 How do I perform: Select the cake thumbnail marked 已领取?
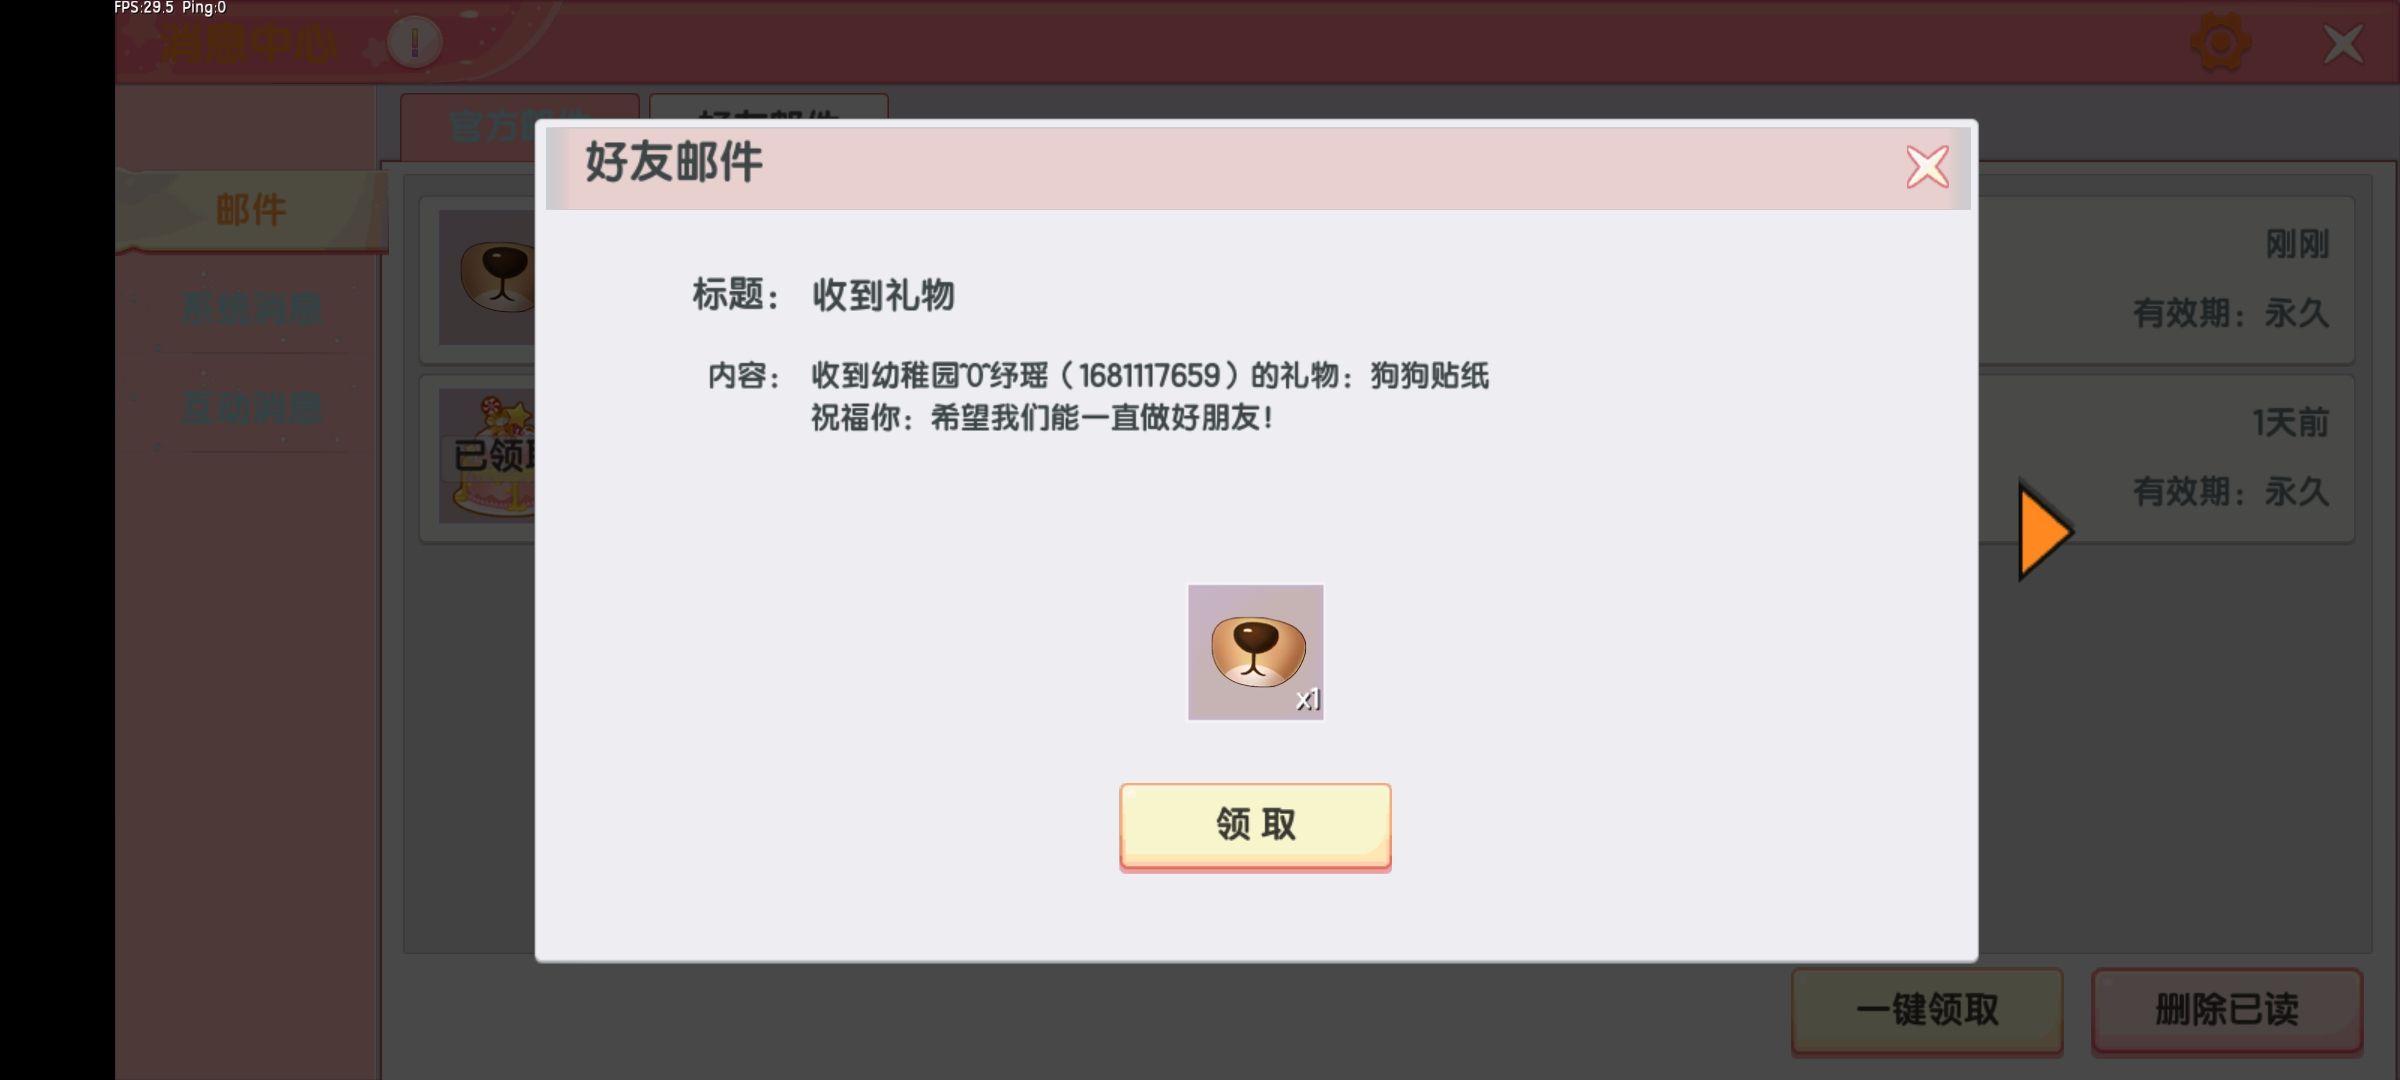487,456
